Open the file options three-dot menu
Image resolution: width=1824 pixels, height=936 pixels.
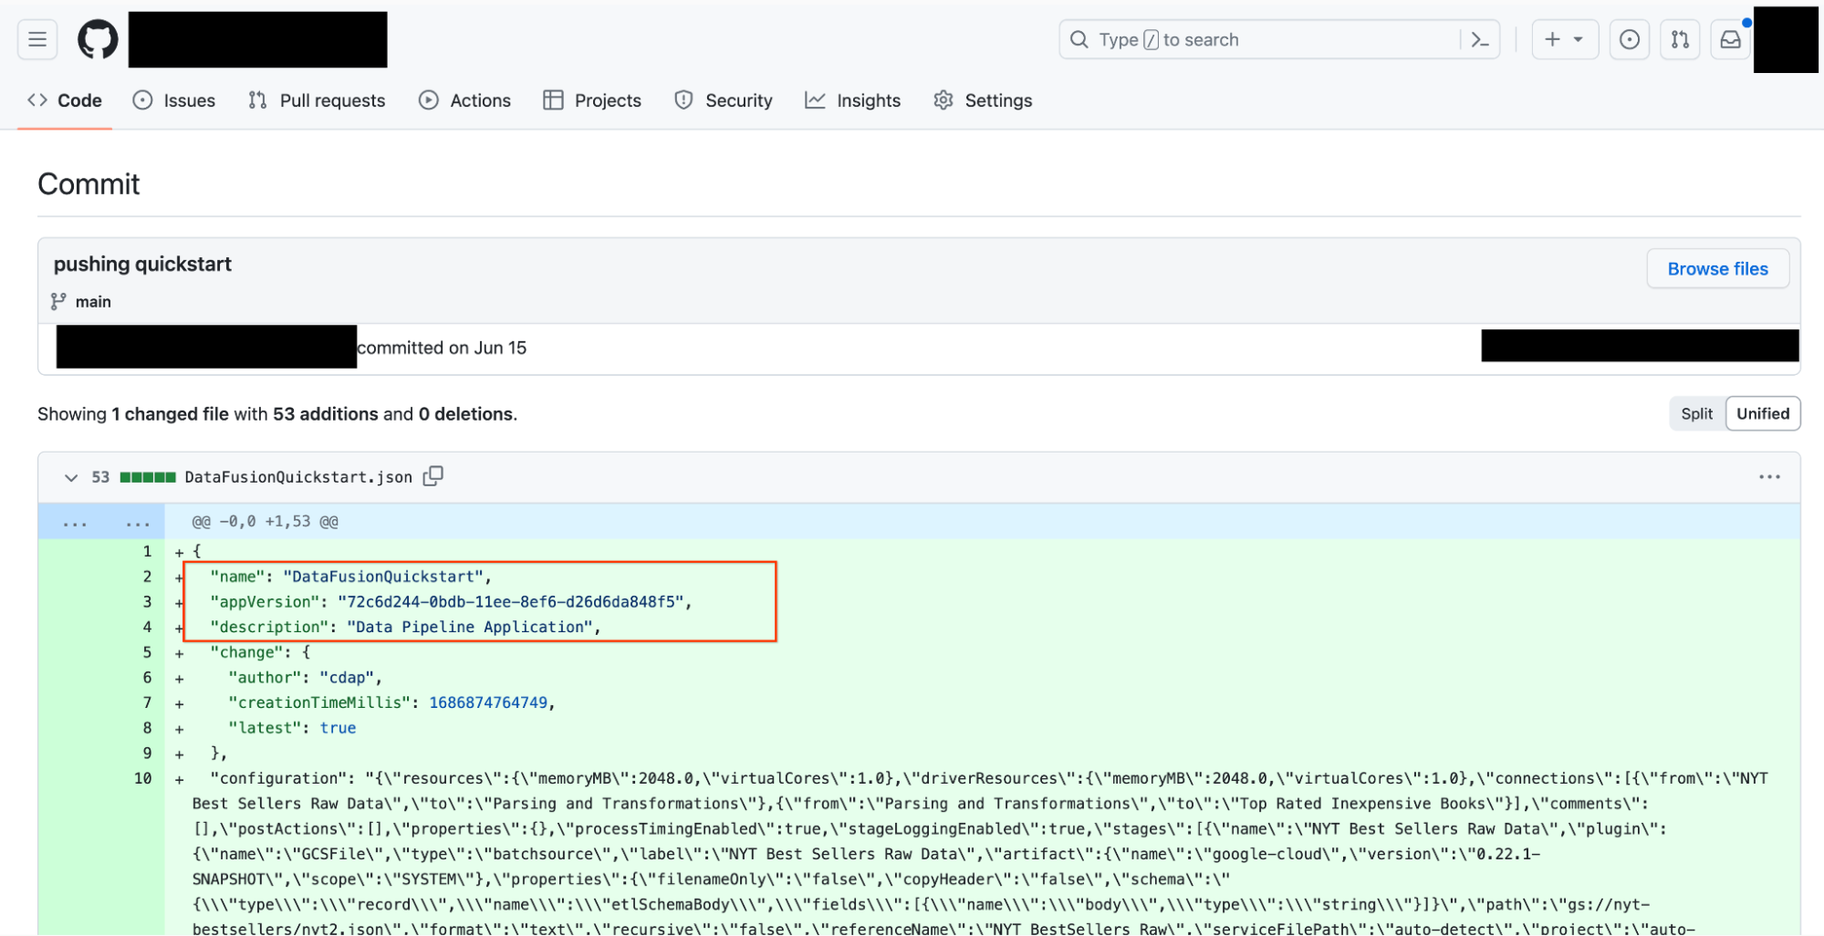pyautogui.click(x=1769, y=477)
